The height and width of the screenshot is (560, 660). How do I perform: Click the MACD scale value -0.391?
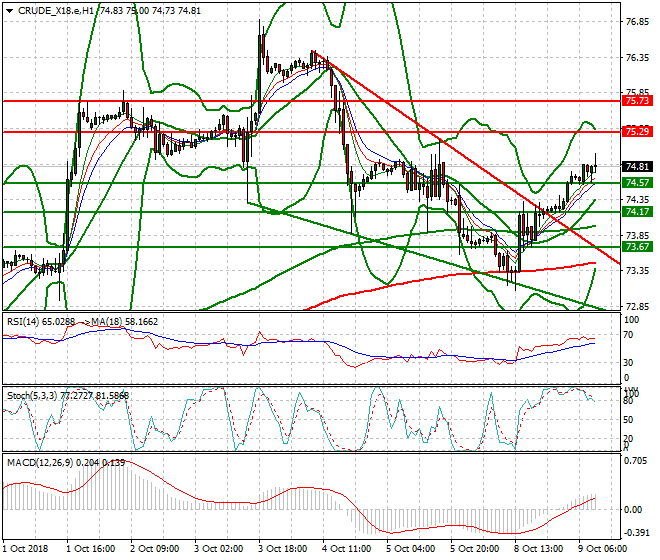click(636, 533)
